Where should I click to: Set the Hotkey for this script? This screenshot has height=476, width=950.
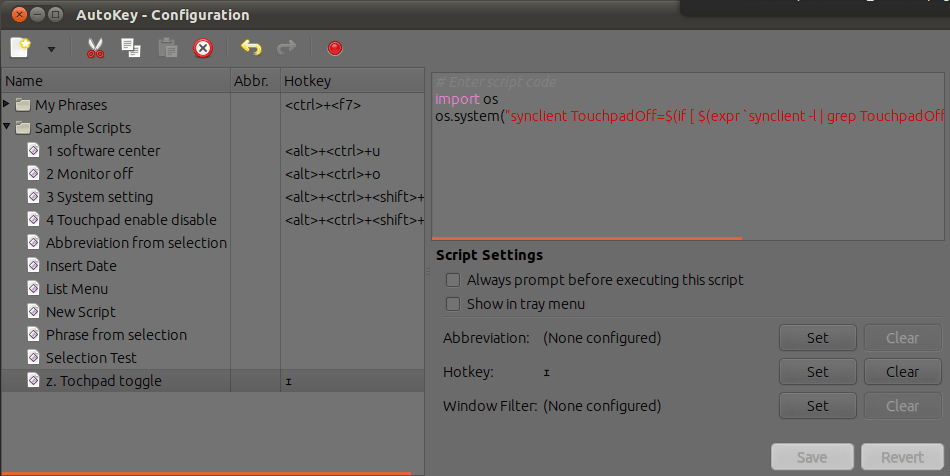[817, 372]
